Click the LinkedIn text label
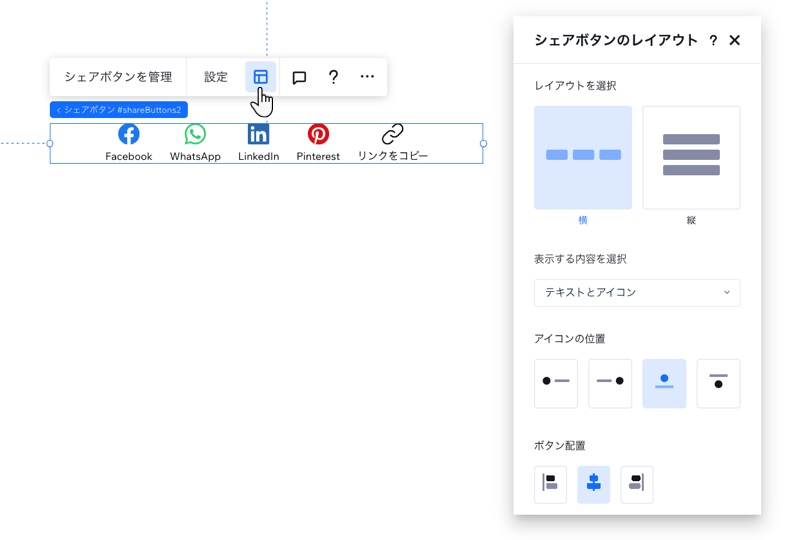Viewport: 800px width, 540px height. [259, 156]
